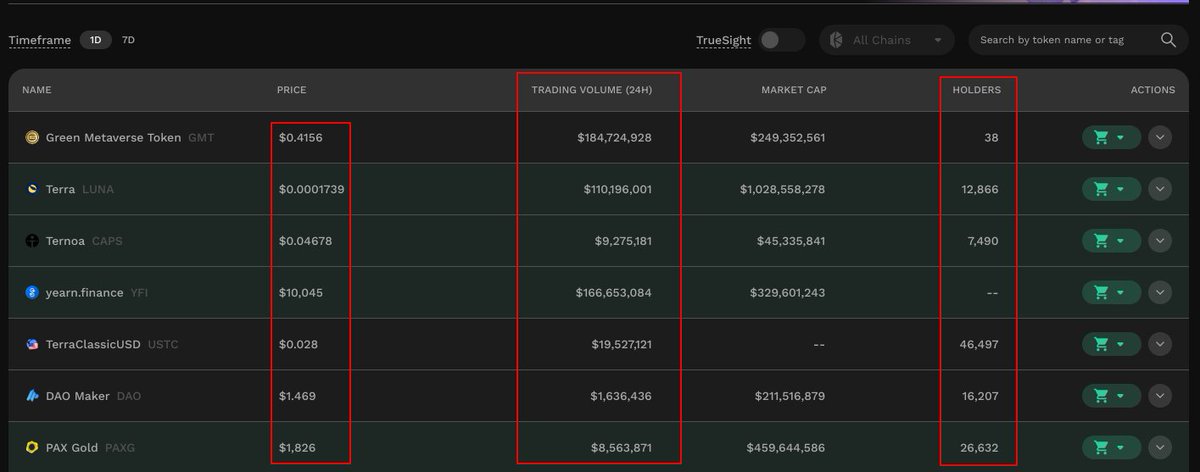Image resolution: width=1200 pixels, height=472 pixels.
Task: Sort by TRADING VOLUME (24H) header
Action: (x=592, y=90)
